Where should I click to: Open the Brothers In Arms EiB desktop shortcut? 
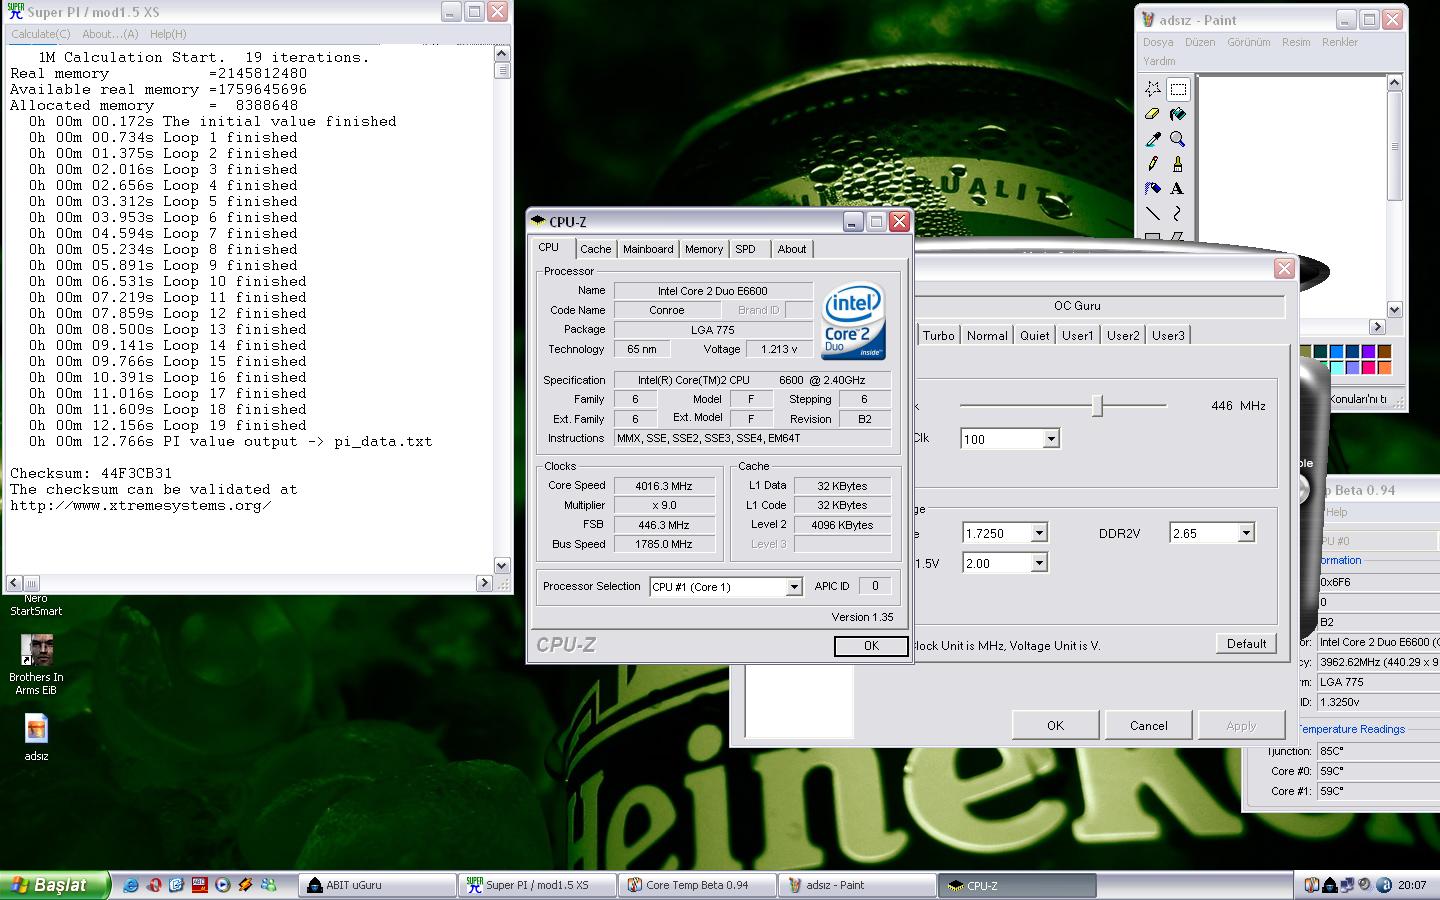(36, 665)
